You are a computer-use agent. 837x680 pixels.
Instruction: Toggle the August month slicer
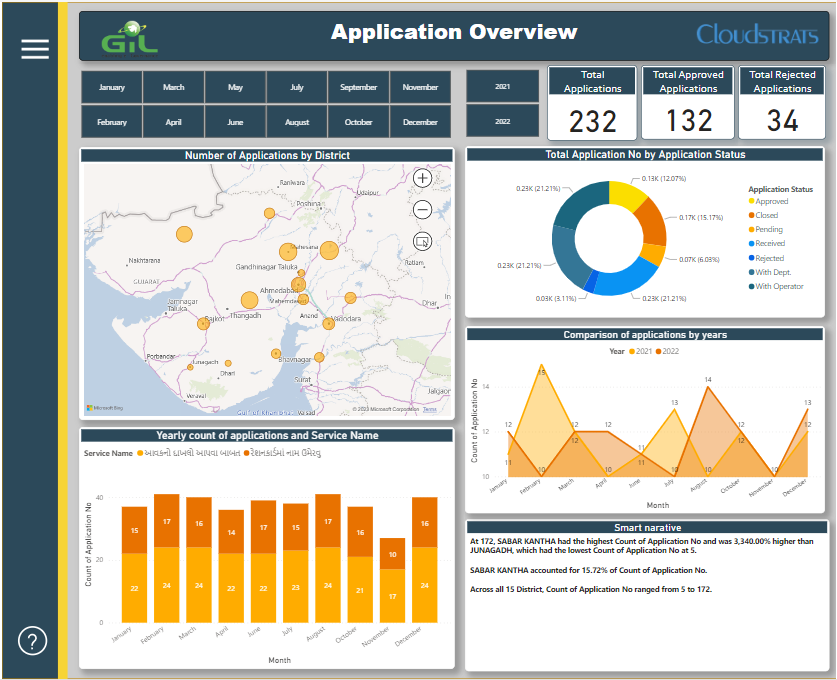pyautogui.click(x=297, y=122)
